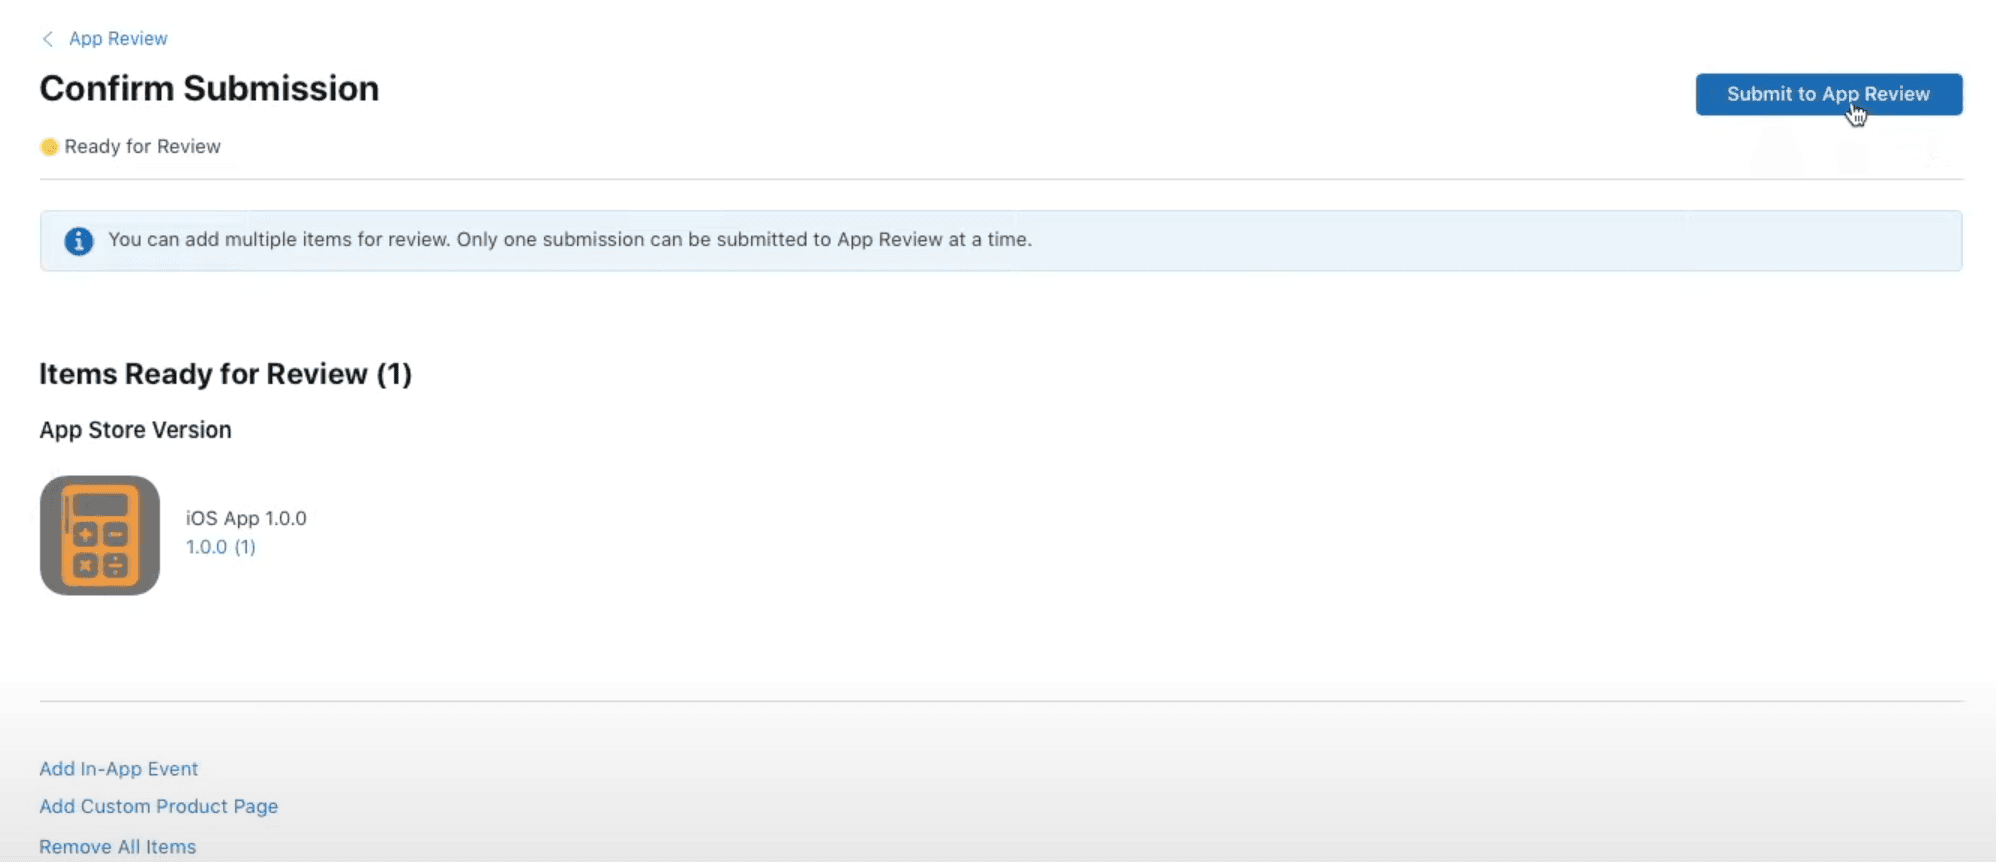Choose Add In-App Event
Viewport: 1996px width, 862px height.
[x=118, y=769]
